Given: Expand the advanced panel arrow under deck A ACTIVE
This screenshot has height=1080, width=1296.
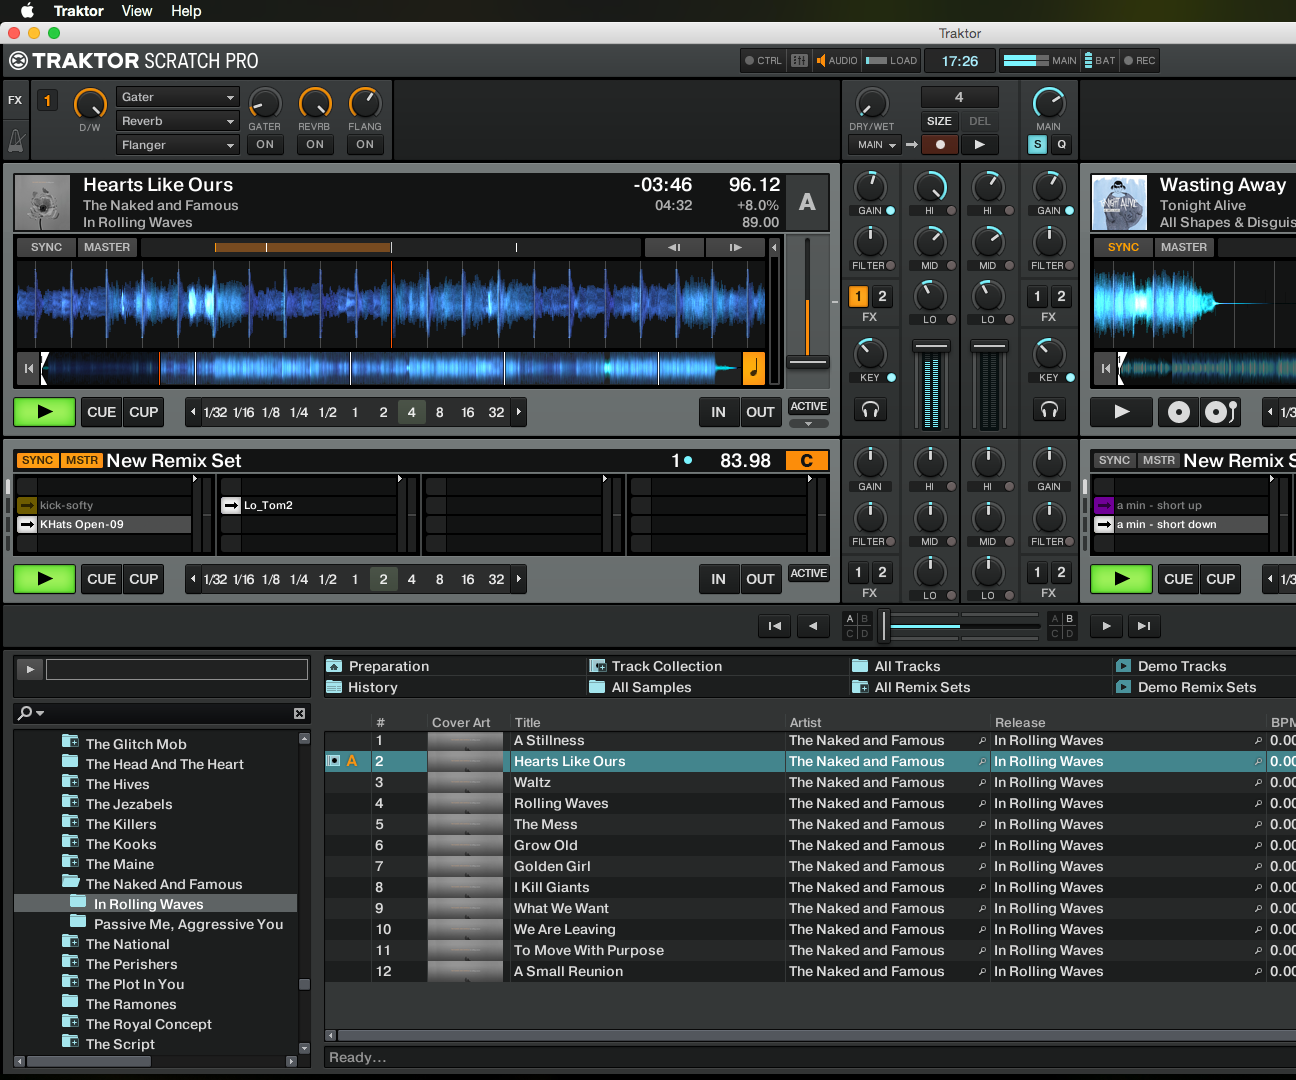Looking at the screenshot, I should [808, 424].
